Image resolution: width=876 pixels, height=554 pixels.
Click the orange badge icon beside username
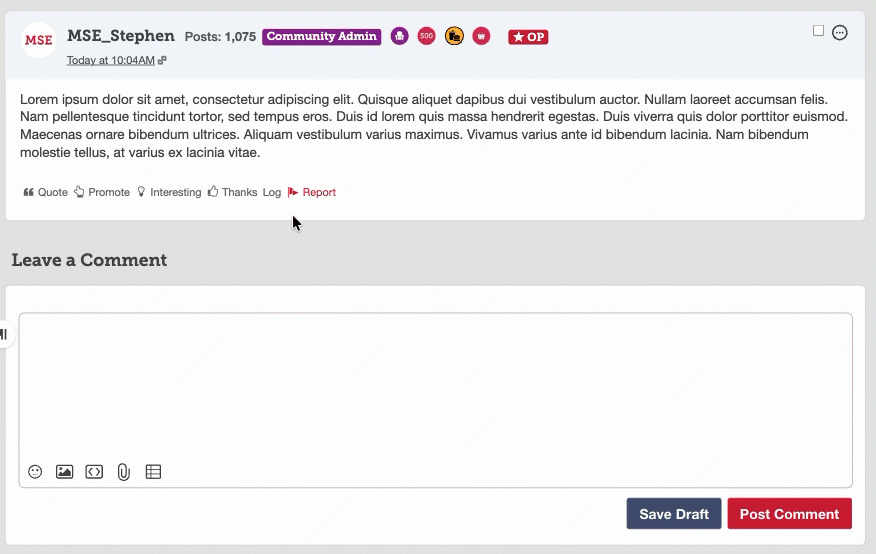point(454,37)
